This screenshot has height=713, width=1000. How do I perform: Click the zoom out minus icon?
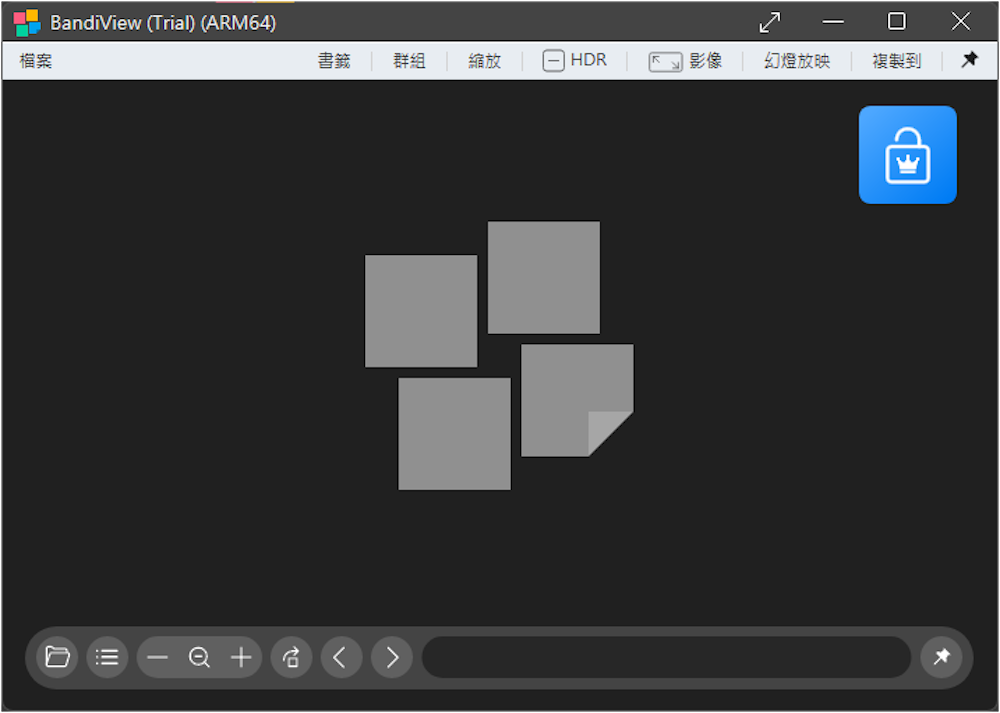157,657
